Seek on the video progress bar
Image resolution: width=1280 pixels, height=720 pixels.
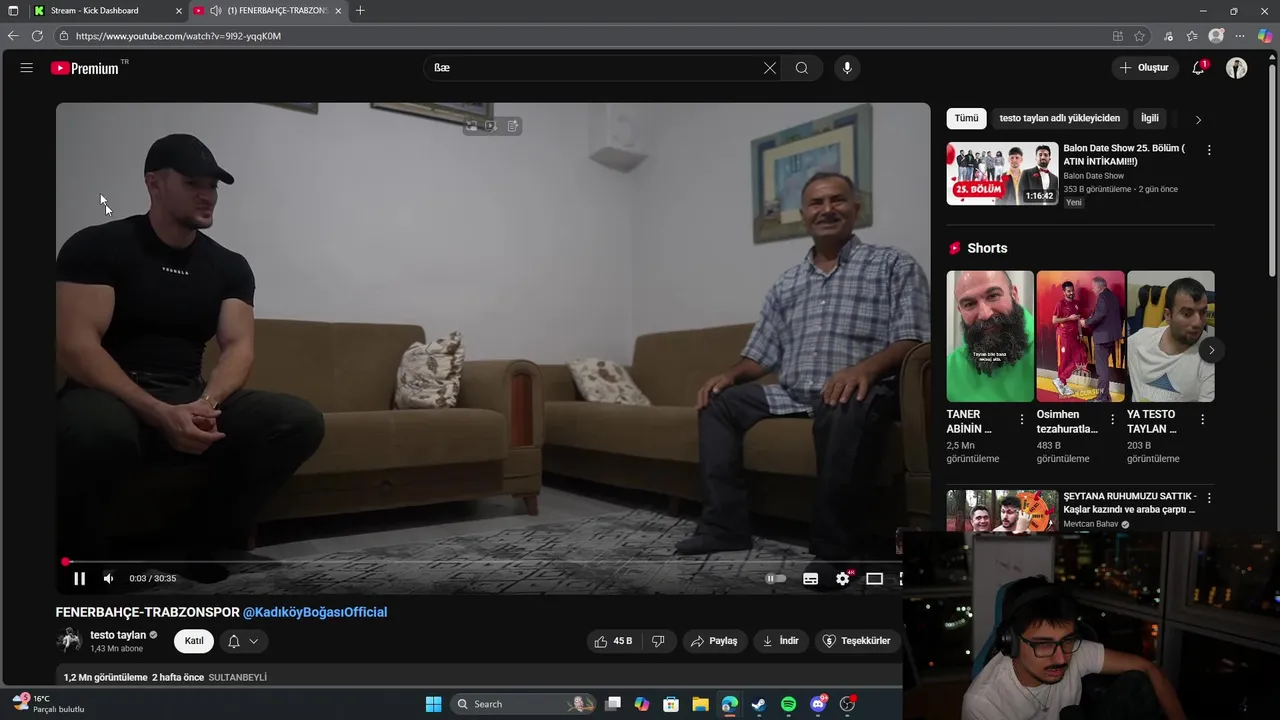[480, 562]
